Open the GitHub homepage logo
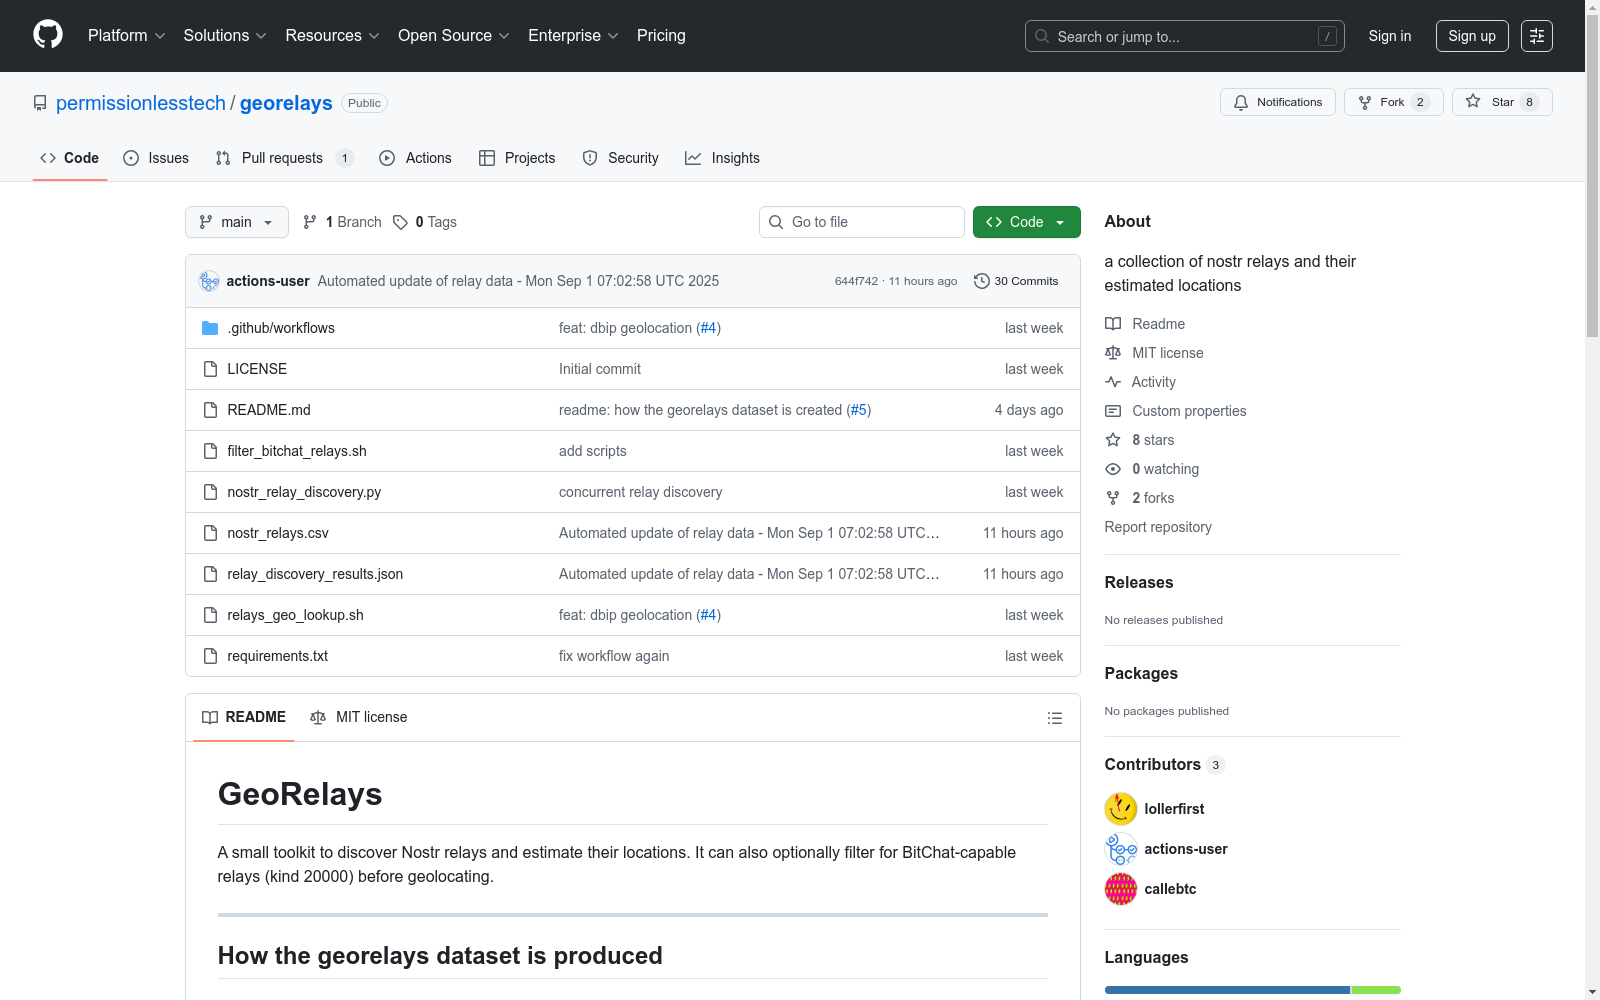The width and height of the screenshot is (1600, 1000). click(x=48, y=35)
